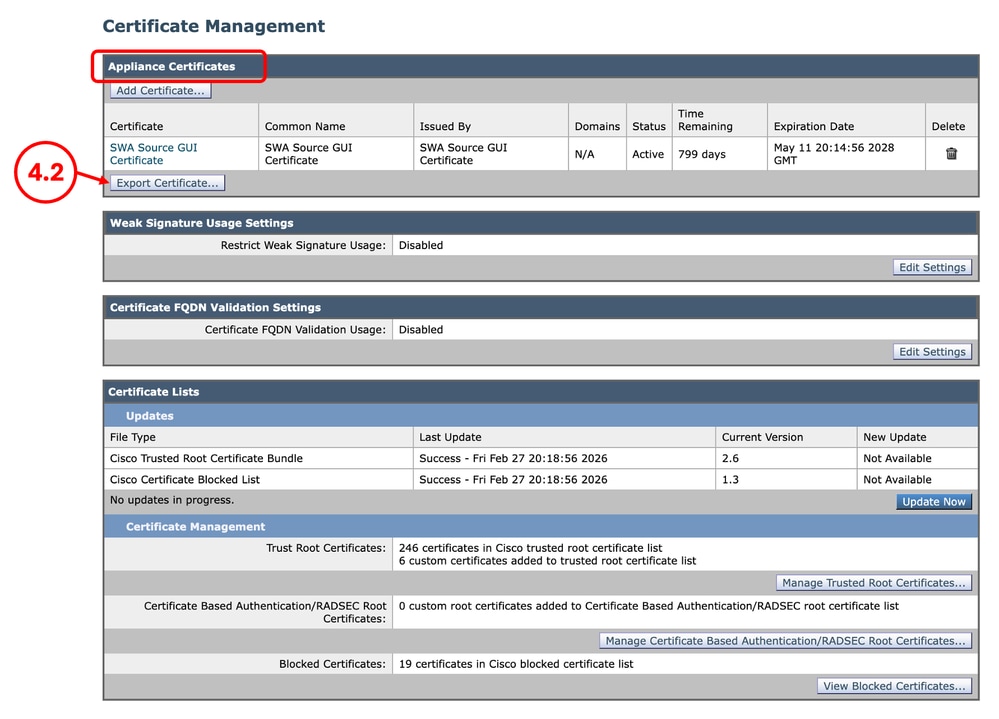Viewport: 999px width, 719px height.
Task: Edit Certificate FQDN Validation Settings
Action: [932, 351]
